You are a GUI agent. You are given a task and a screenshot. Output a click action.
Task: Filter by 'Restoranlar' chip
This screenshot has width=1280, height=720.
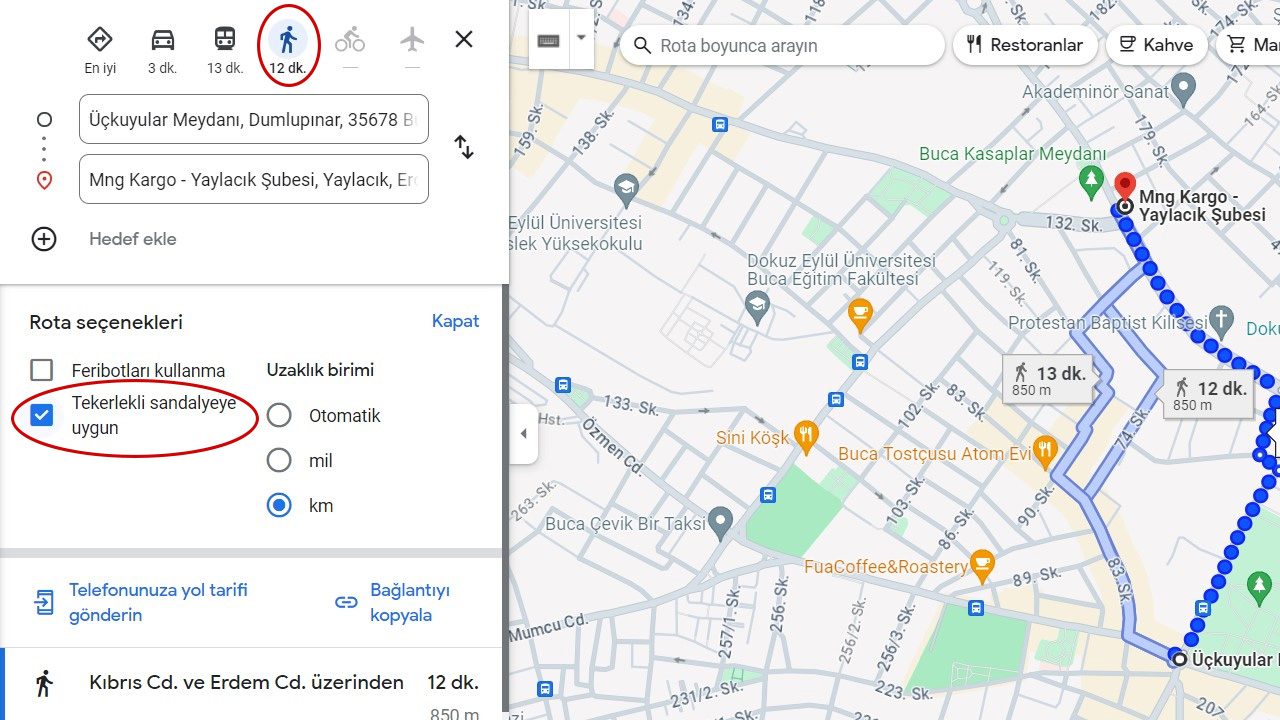click(x=1025, y=45)
